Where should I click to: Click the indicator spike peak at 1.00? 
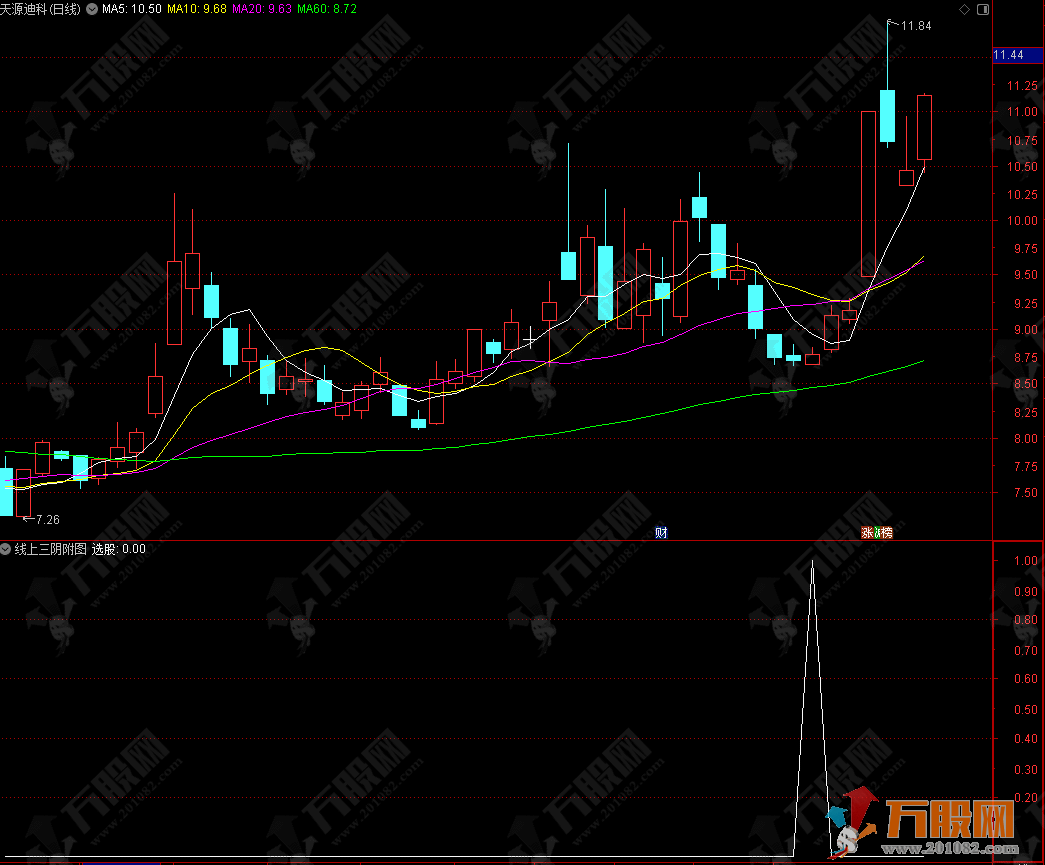tap(812, 562)
